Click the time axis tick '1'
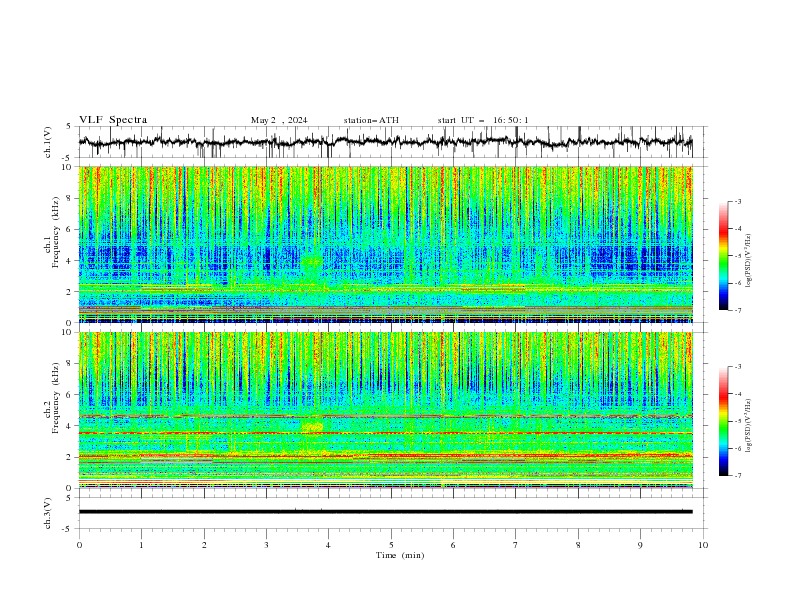Viewport: 792px width, 612px height. coord(141,545)
